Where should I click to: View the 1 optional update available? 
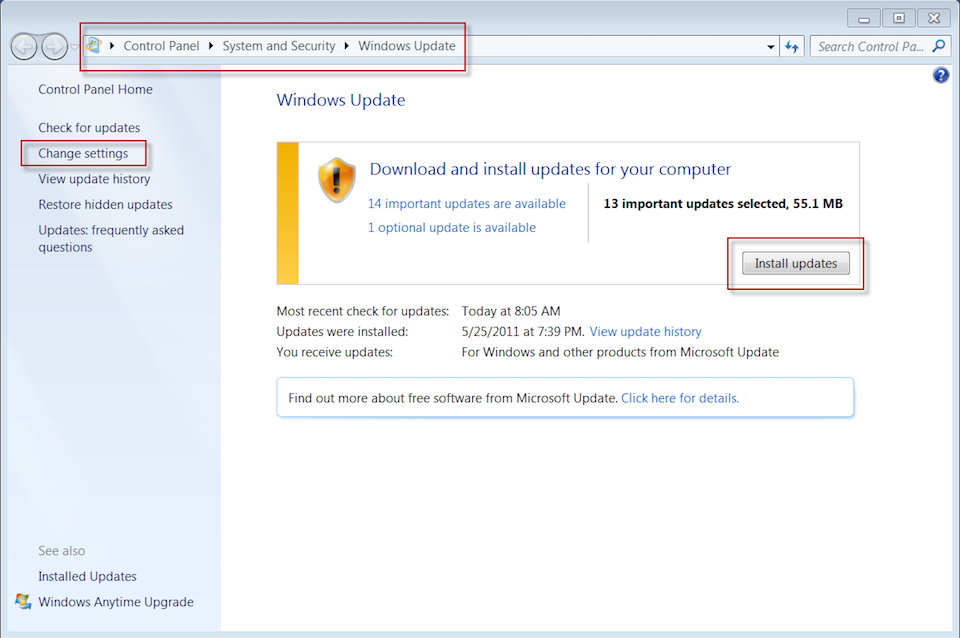pos(452,227)
